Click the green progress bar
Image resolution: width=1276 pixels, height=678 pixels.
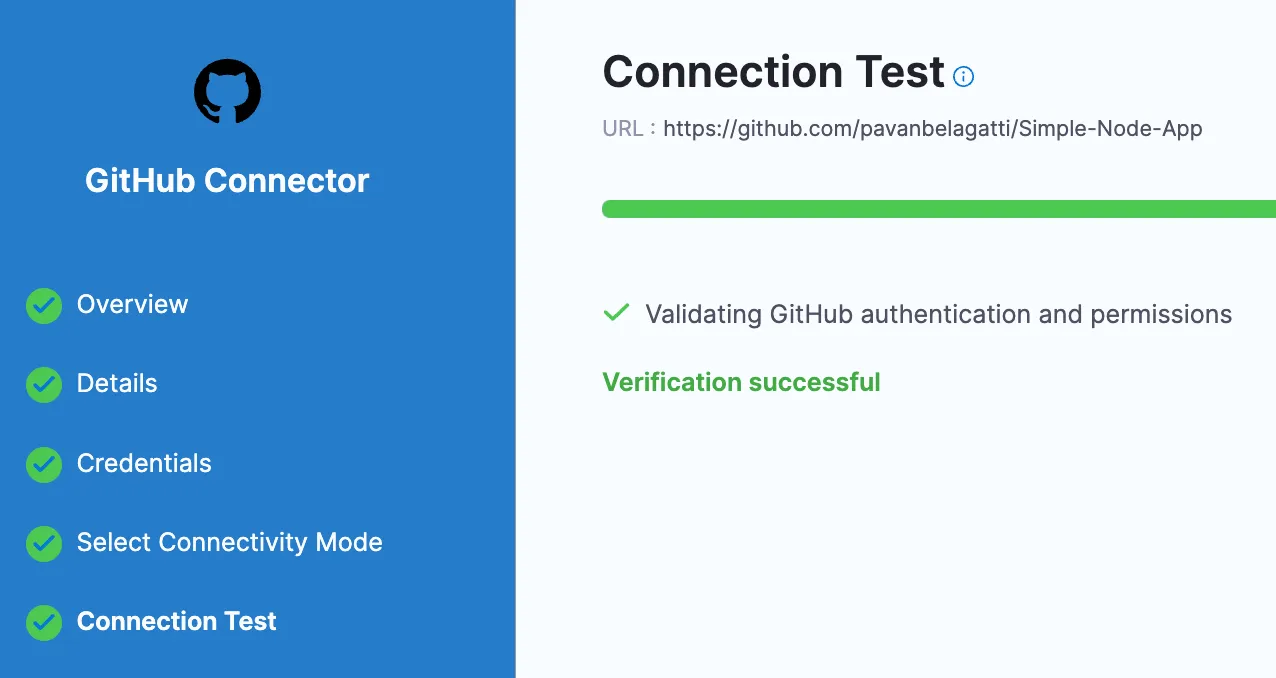(x=938, y=208)
